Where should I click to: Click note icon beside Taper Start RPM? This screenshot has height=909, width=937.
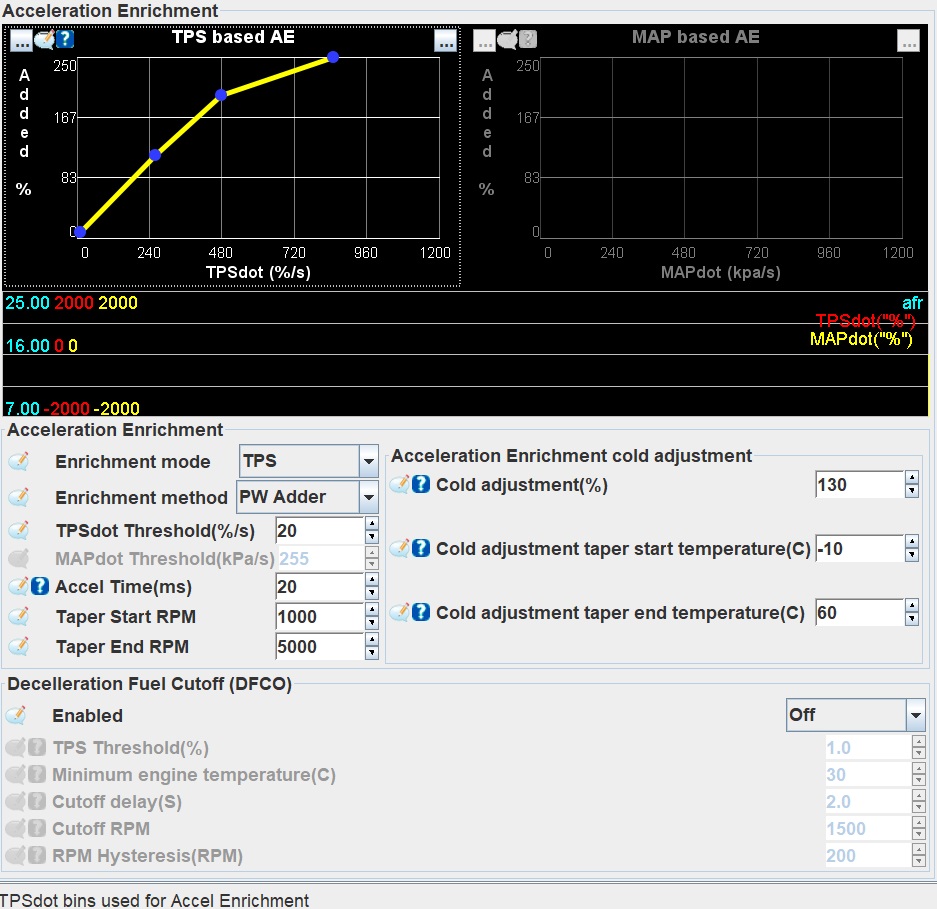coord(19,616)
